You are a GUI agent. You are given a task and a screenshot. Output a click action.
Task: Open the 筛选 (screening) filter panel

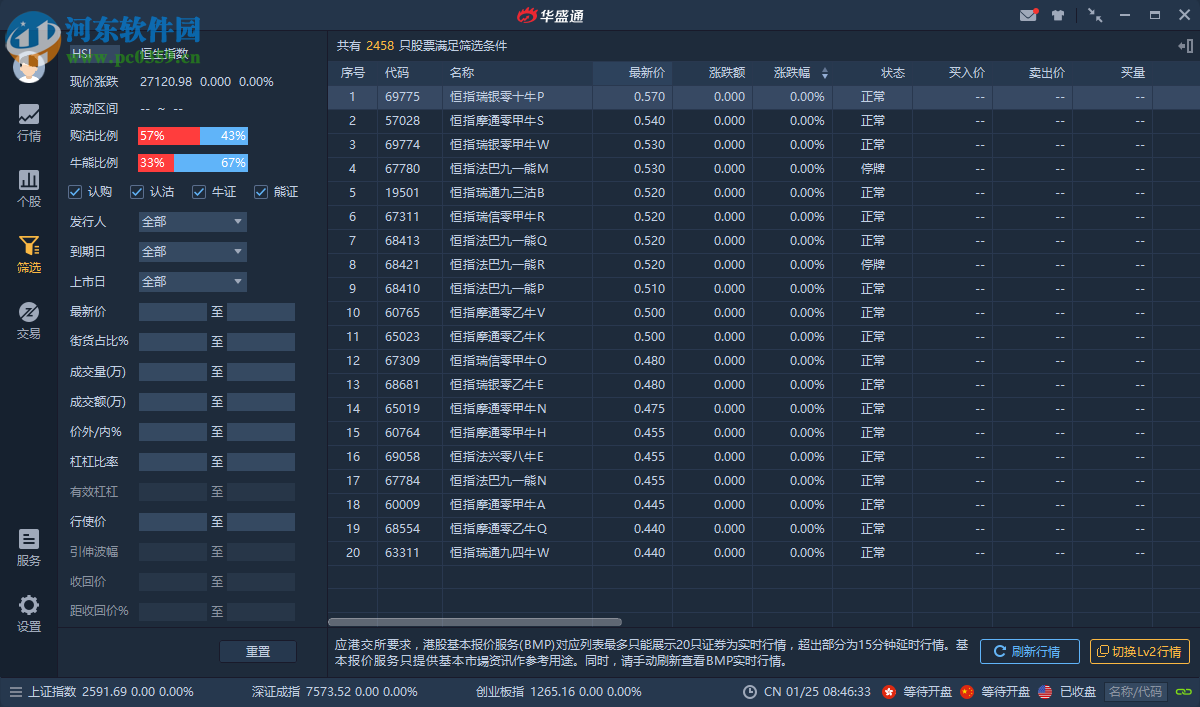point(28,255)
